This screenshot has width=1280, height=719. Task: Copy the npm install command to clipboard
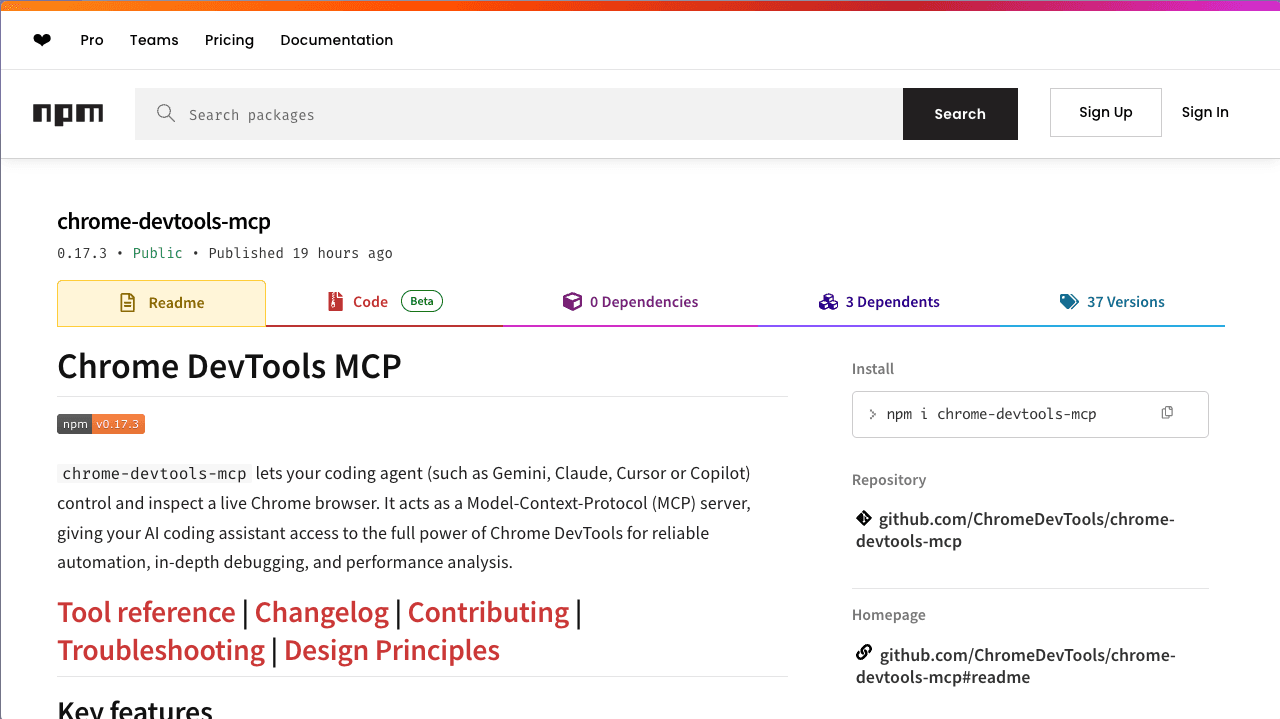tap(1167, 412)
